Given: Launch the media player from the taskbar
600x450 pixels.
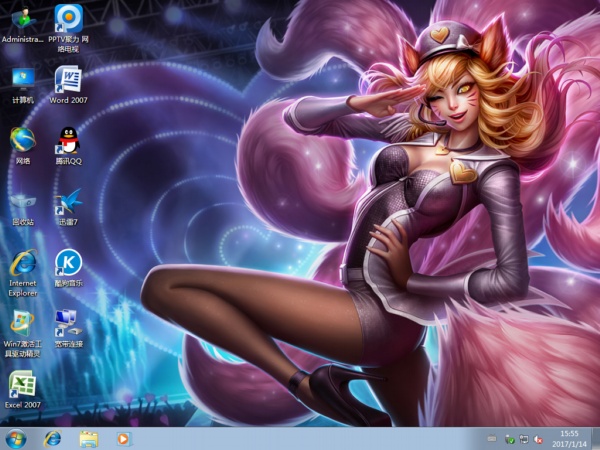Looking at the screenshot, I should [123, 439].
